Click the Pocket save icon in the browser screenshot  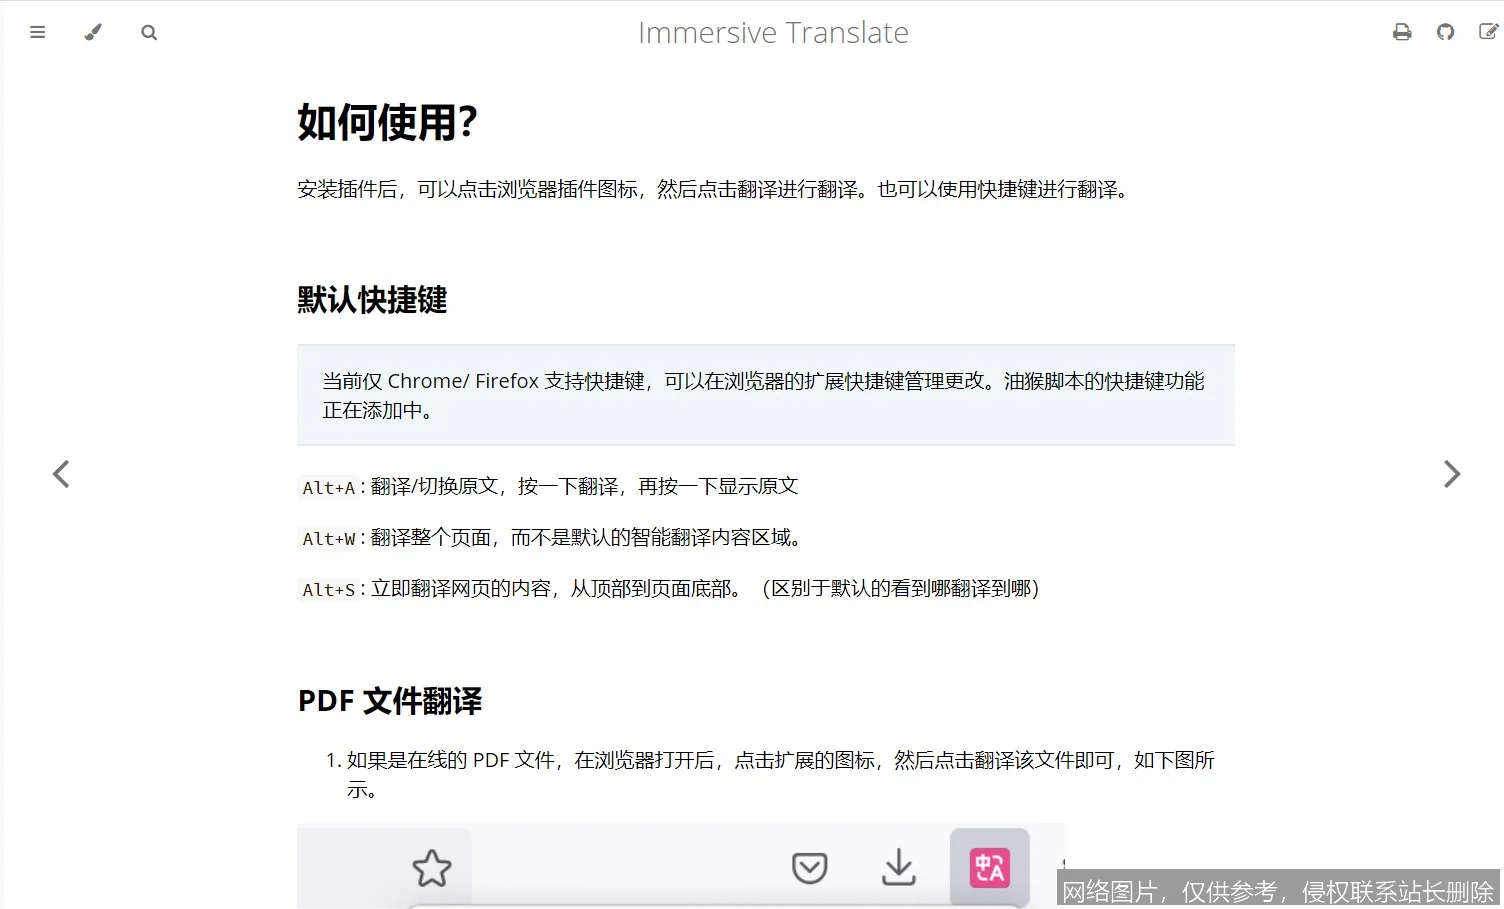coord(810,868)
